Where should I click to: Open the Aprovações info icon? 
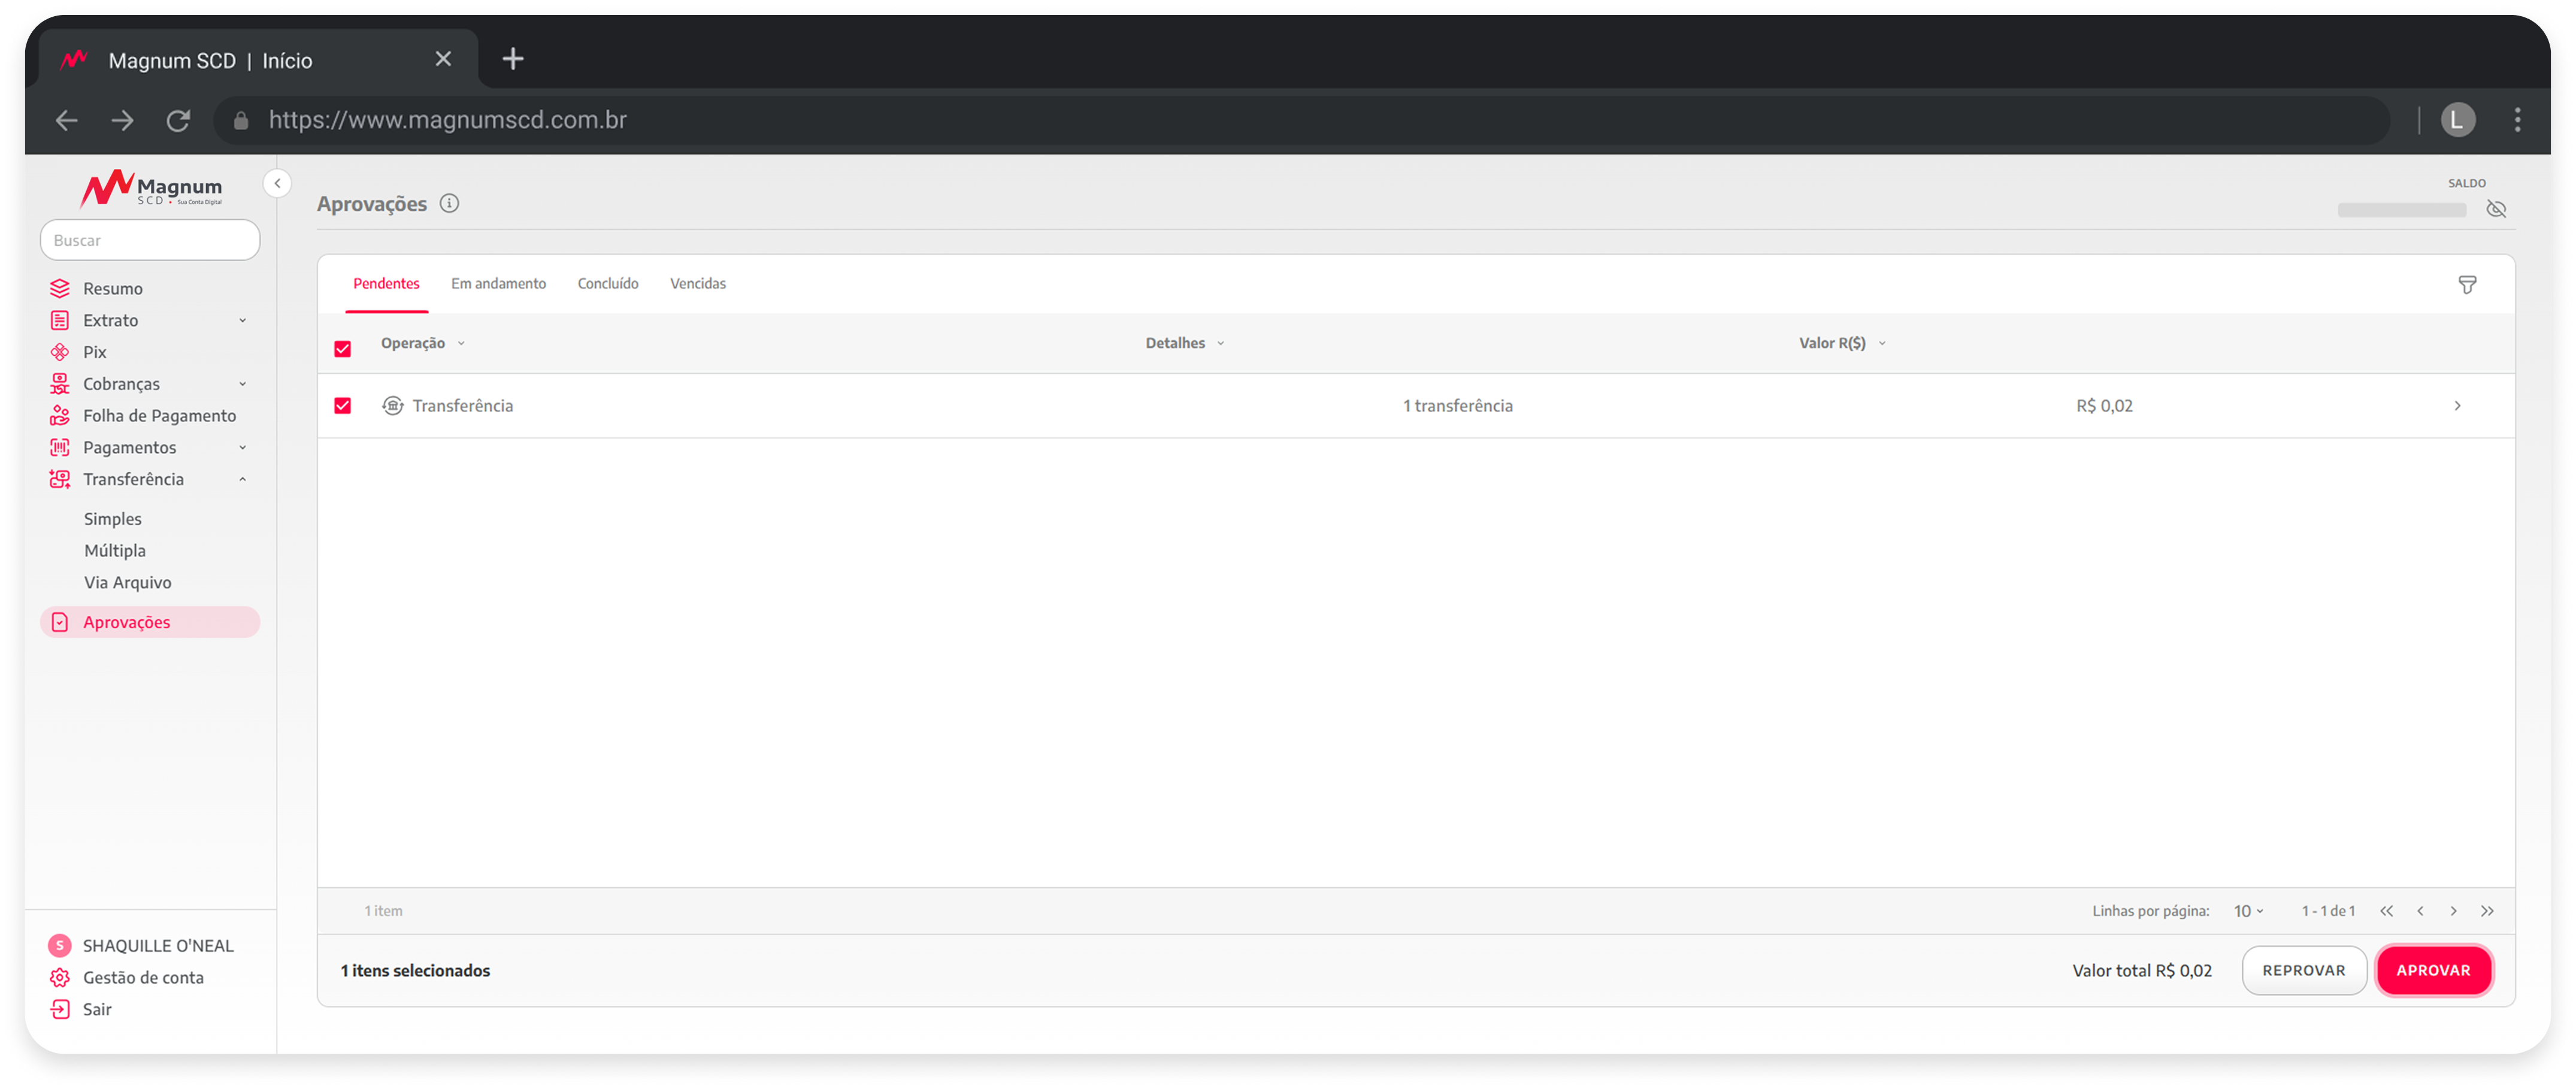[x=450, y=204]
